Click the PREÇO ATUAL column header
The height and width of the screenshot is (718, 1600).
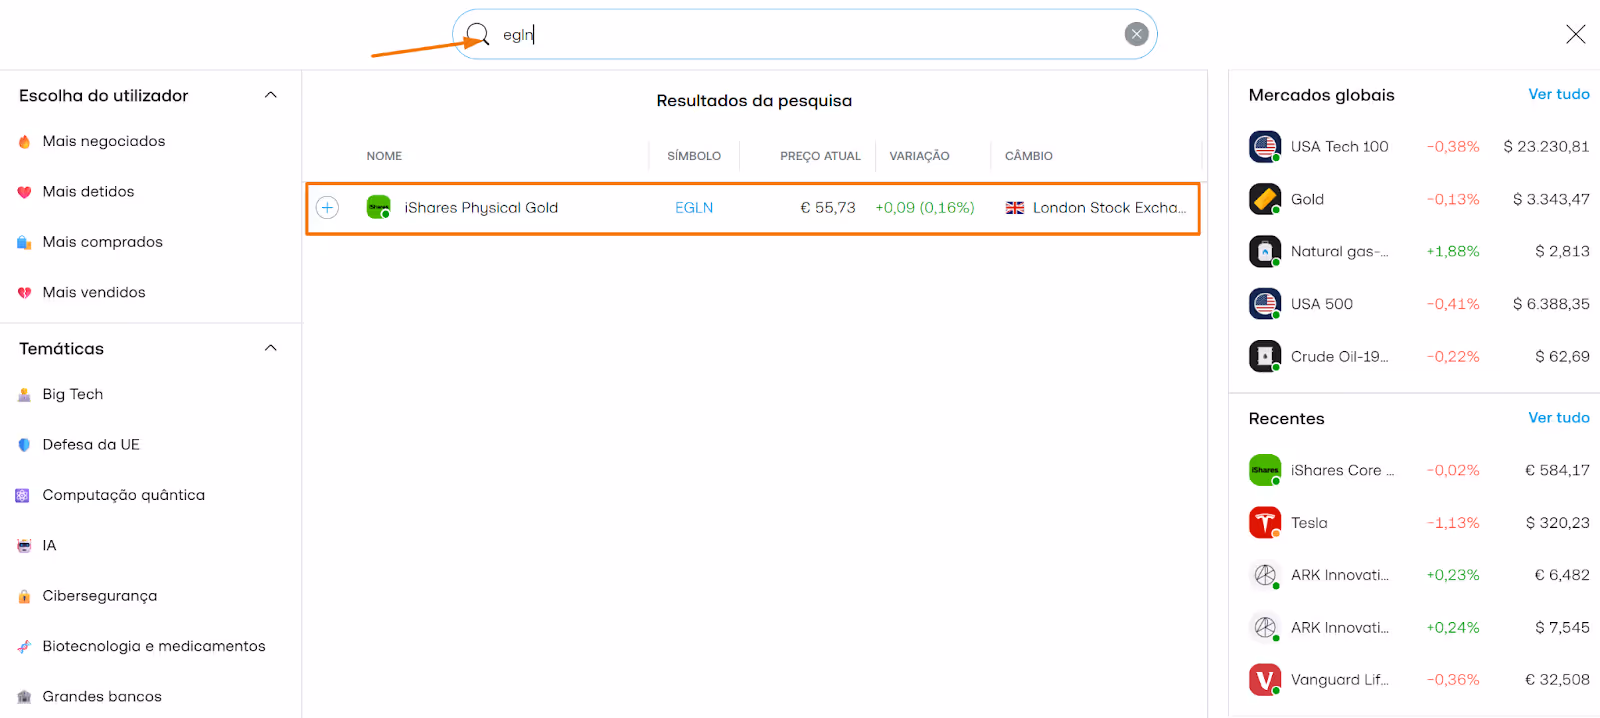(820, 156)
